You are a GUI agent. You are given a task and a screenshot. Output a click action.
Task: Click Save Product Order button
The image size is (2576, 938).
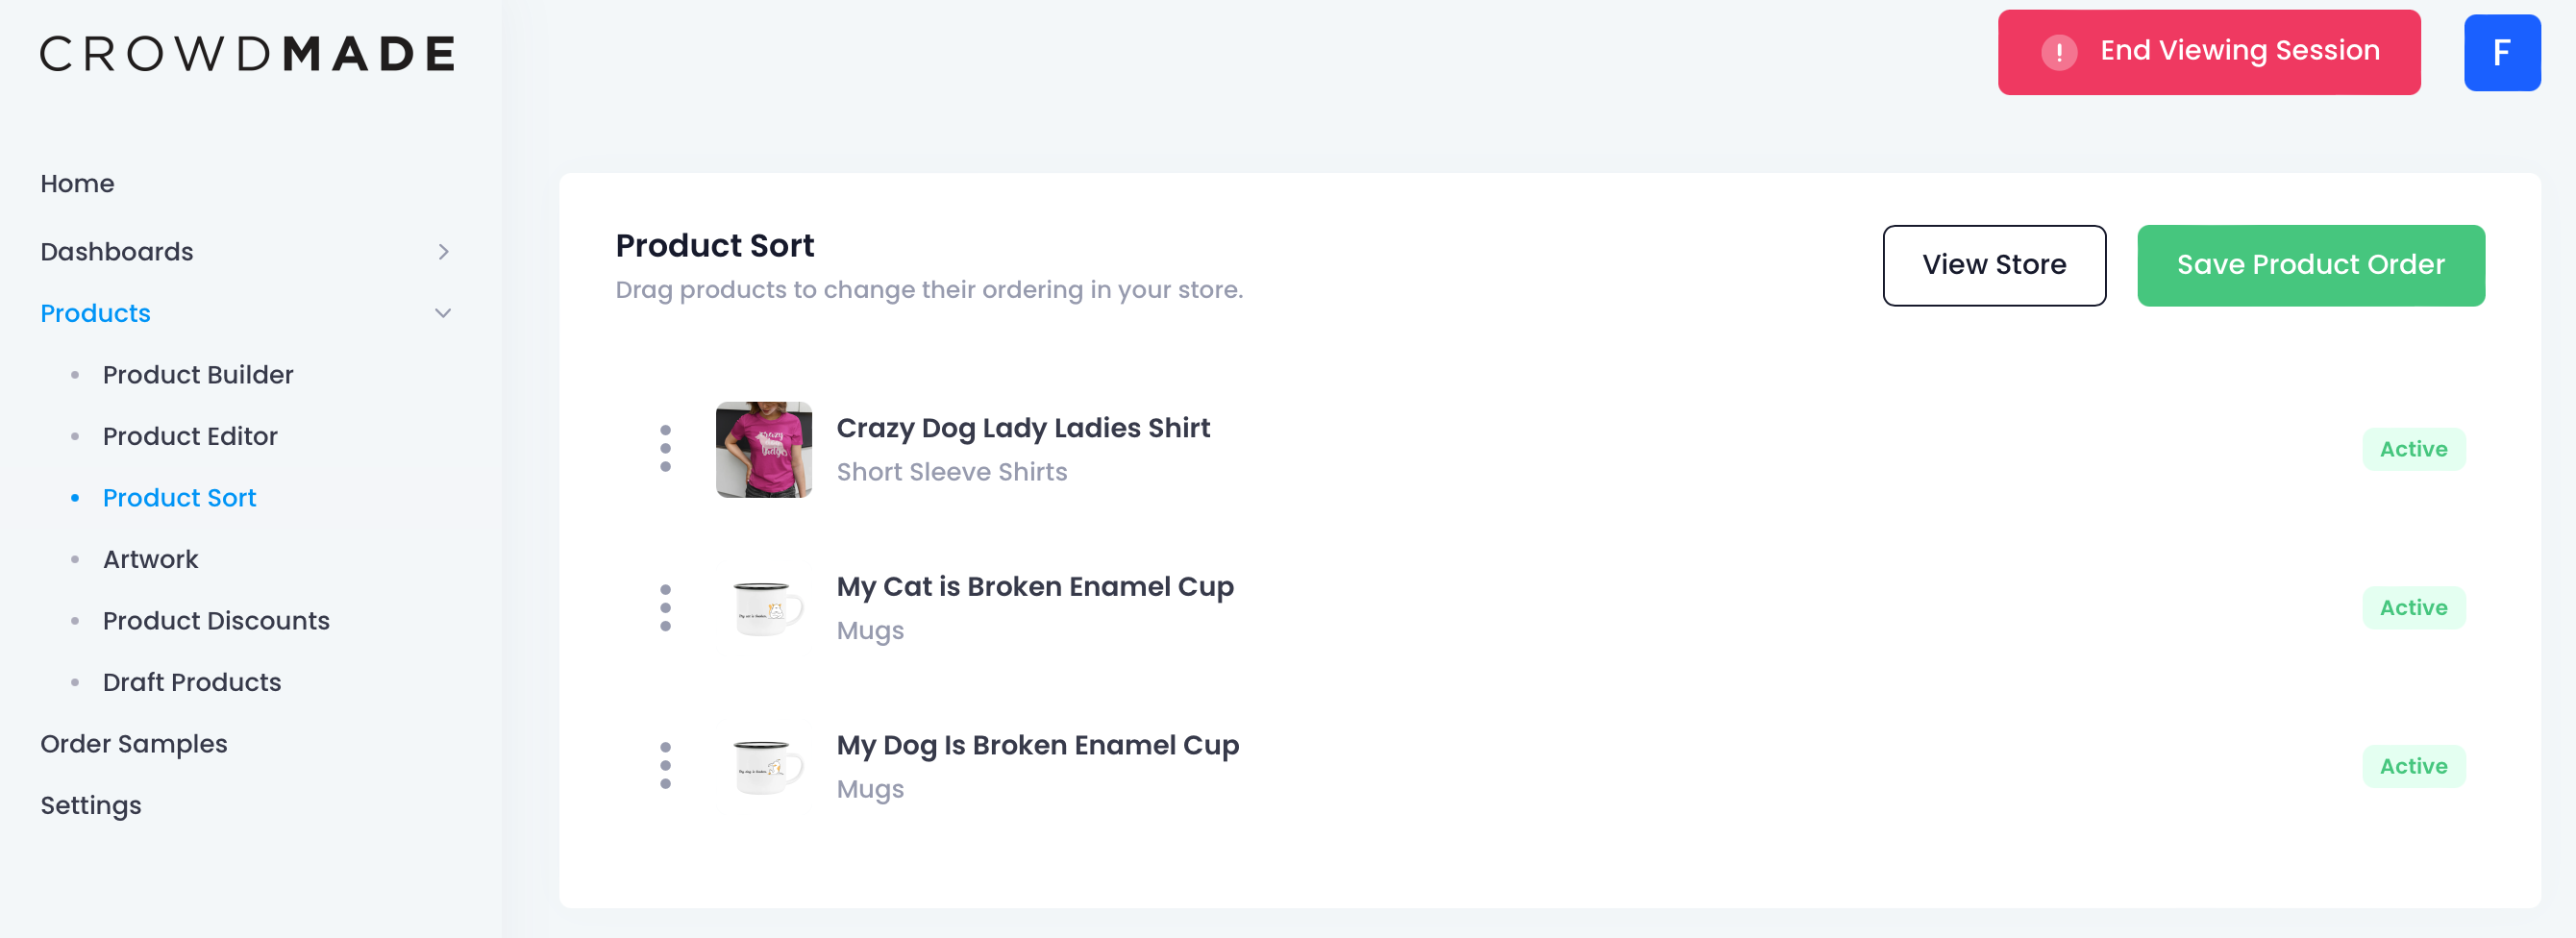point(2310,265)
